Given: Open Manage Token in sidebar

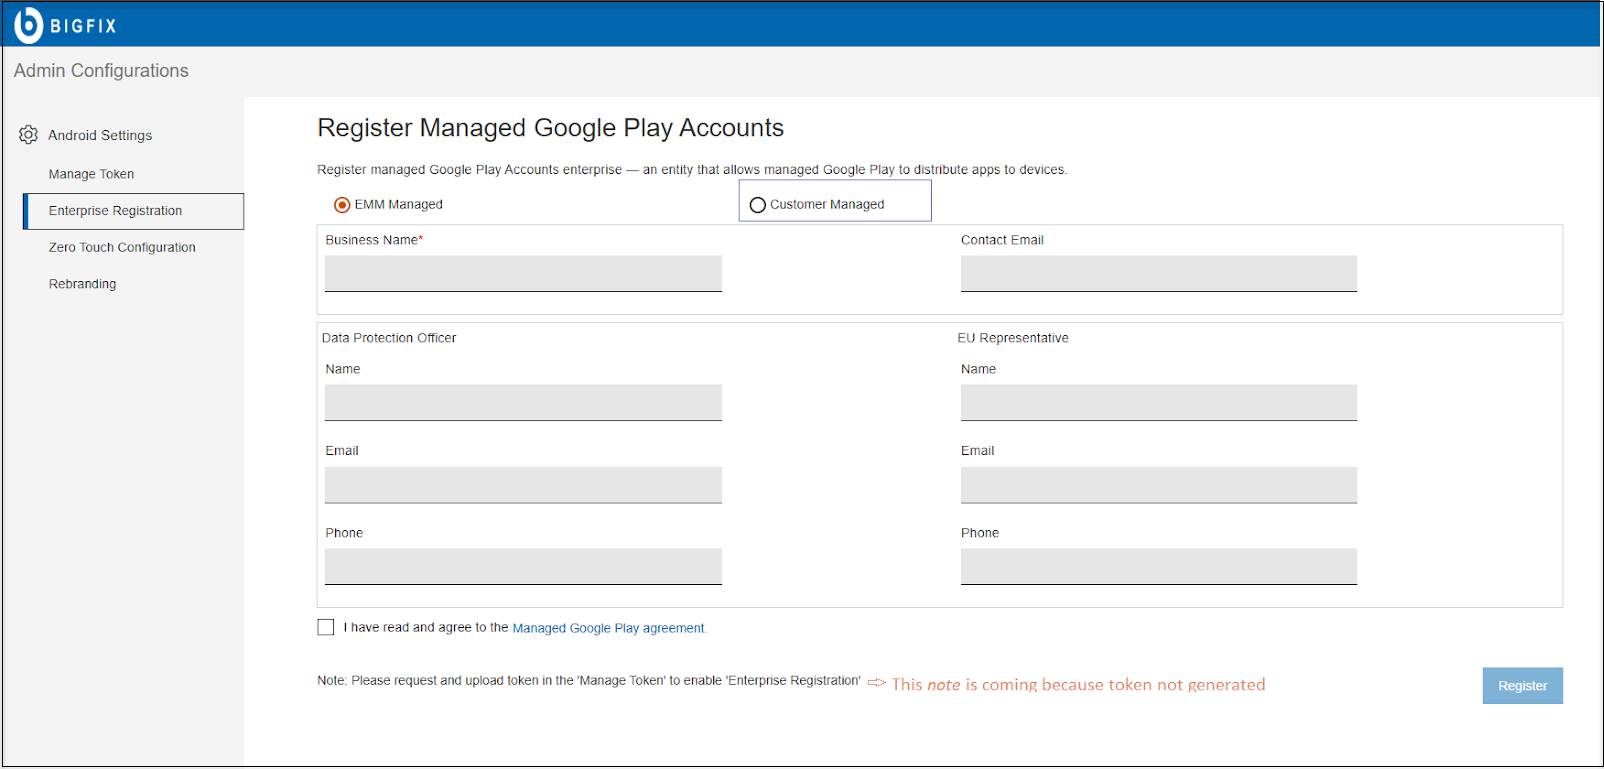Looking at the screenshot, I should coord(91,174).
